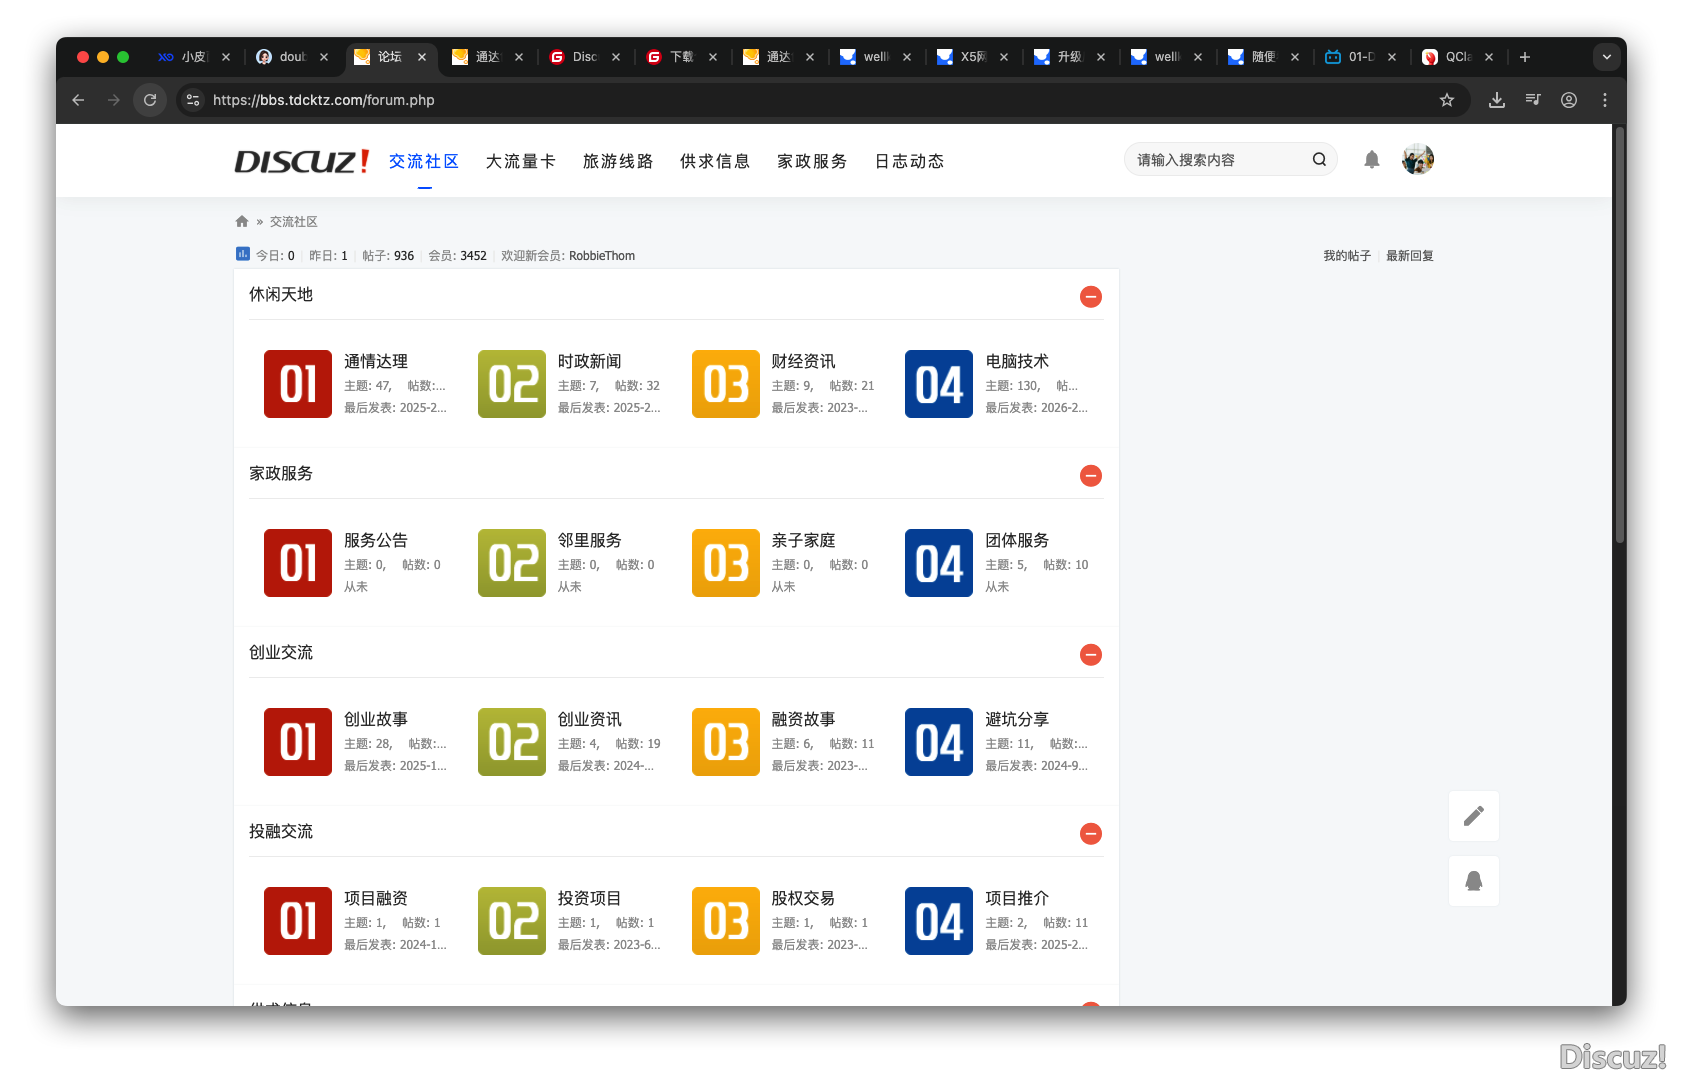Click the home breadcrumb icon
Screen dimensions: 1683x1081
(x=242, y=220)
